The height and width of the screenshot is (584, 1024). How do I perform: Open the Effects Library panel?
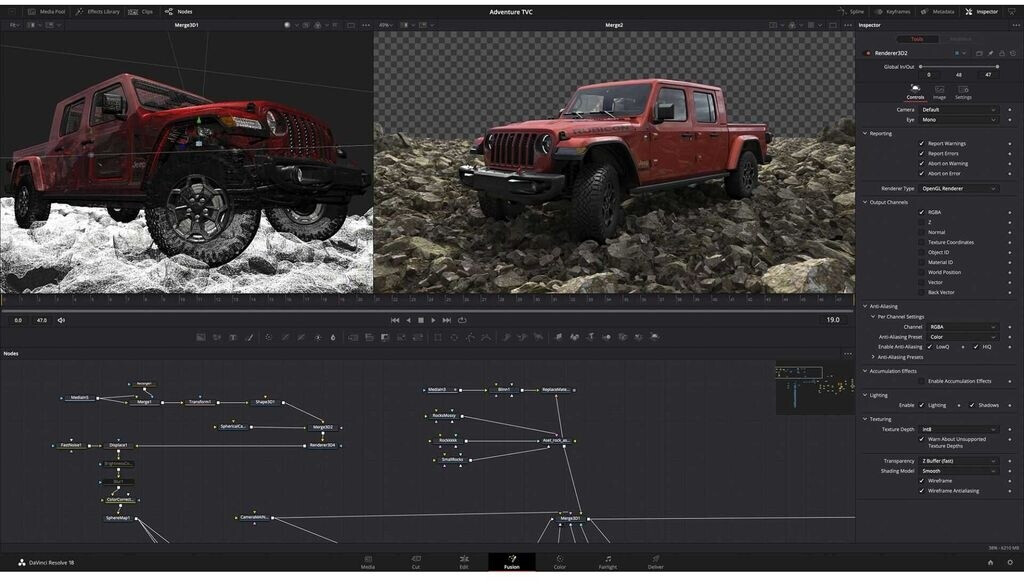[97, 12]
